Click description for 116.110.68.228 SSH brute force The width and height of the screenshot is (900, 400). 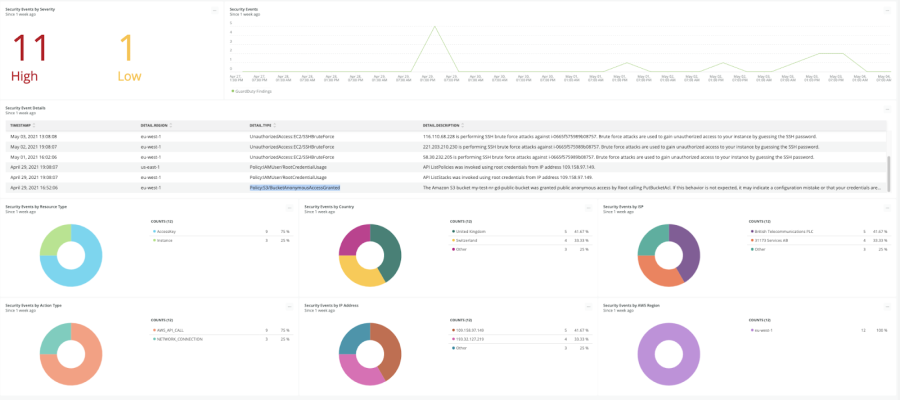point(619,137)
